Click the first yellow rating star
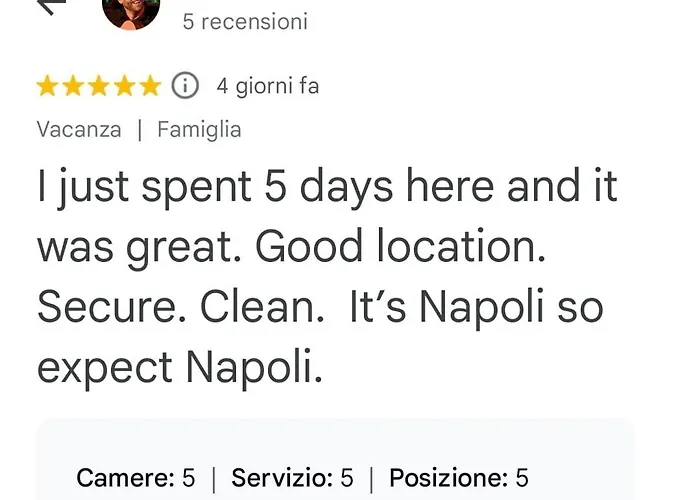The image size is (700, 500). [47, 87]
